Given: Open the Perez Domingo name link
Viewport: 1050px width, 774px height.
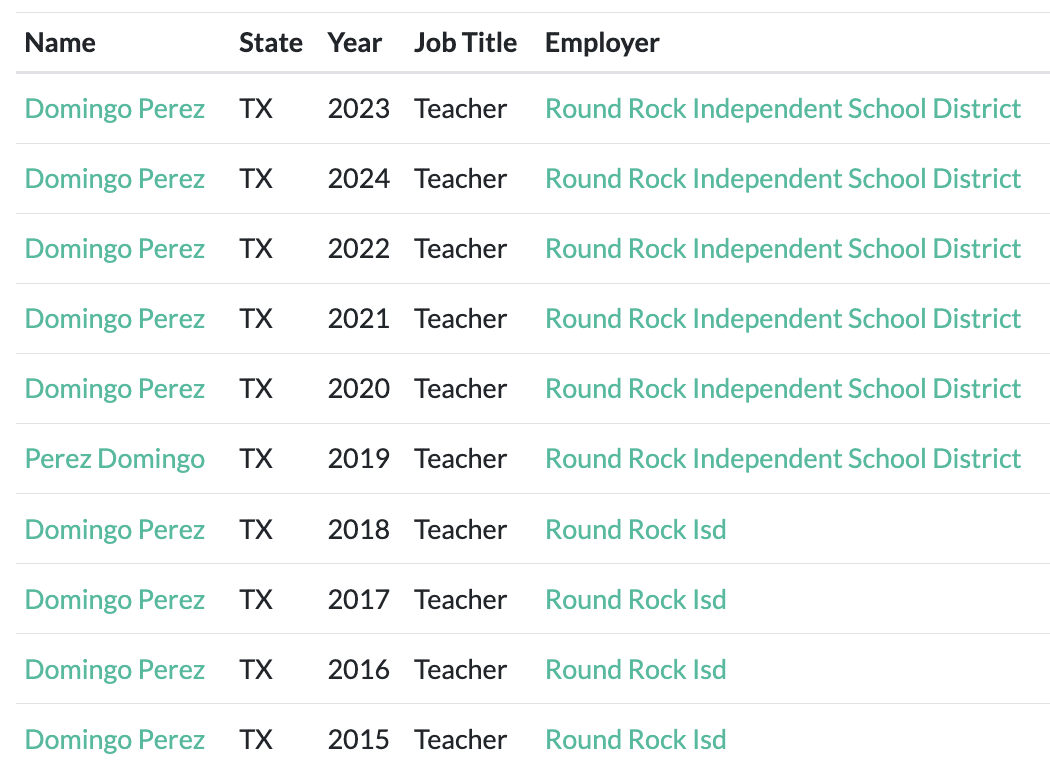Looking at the screenshot, I should pyautogui.click(x=114, y=459).
